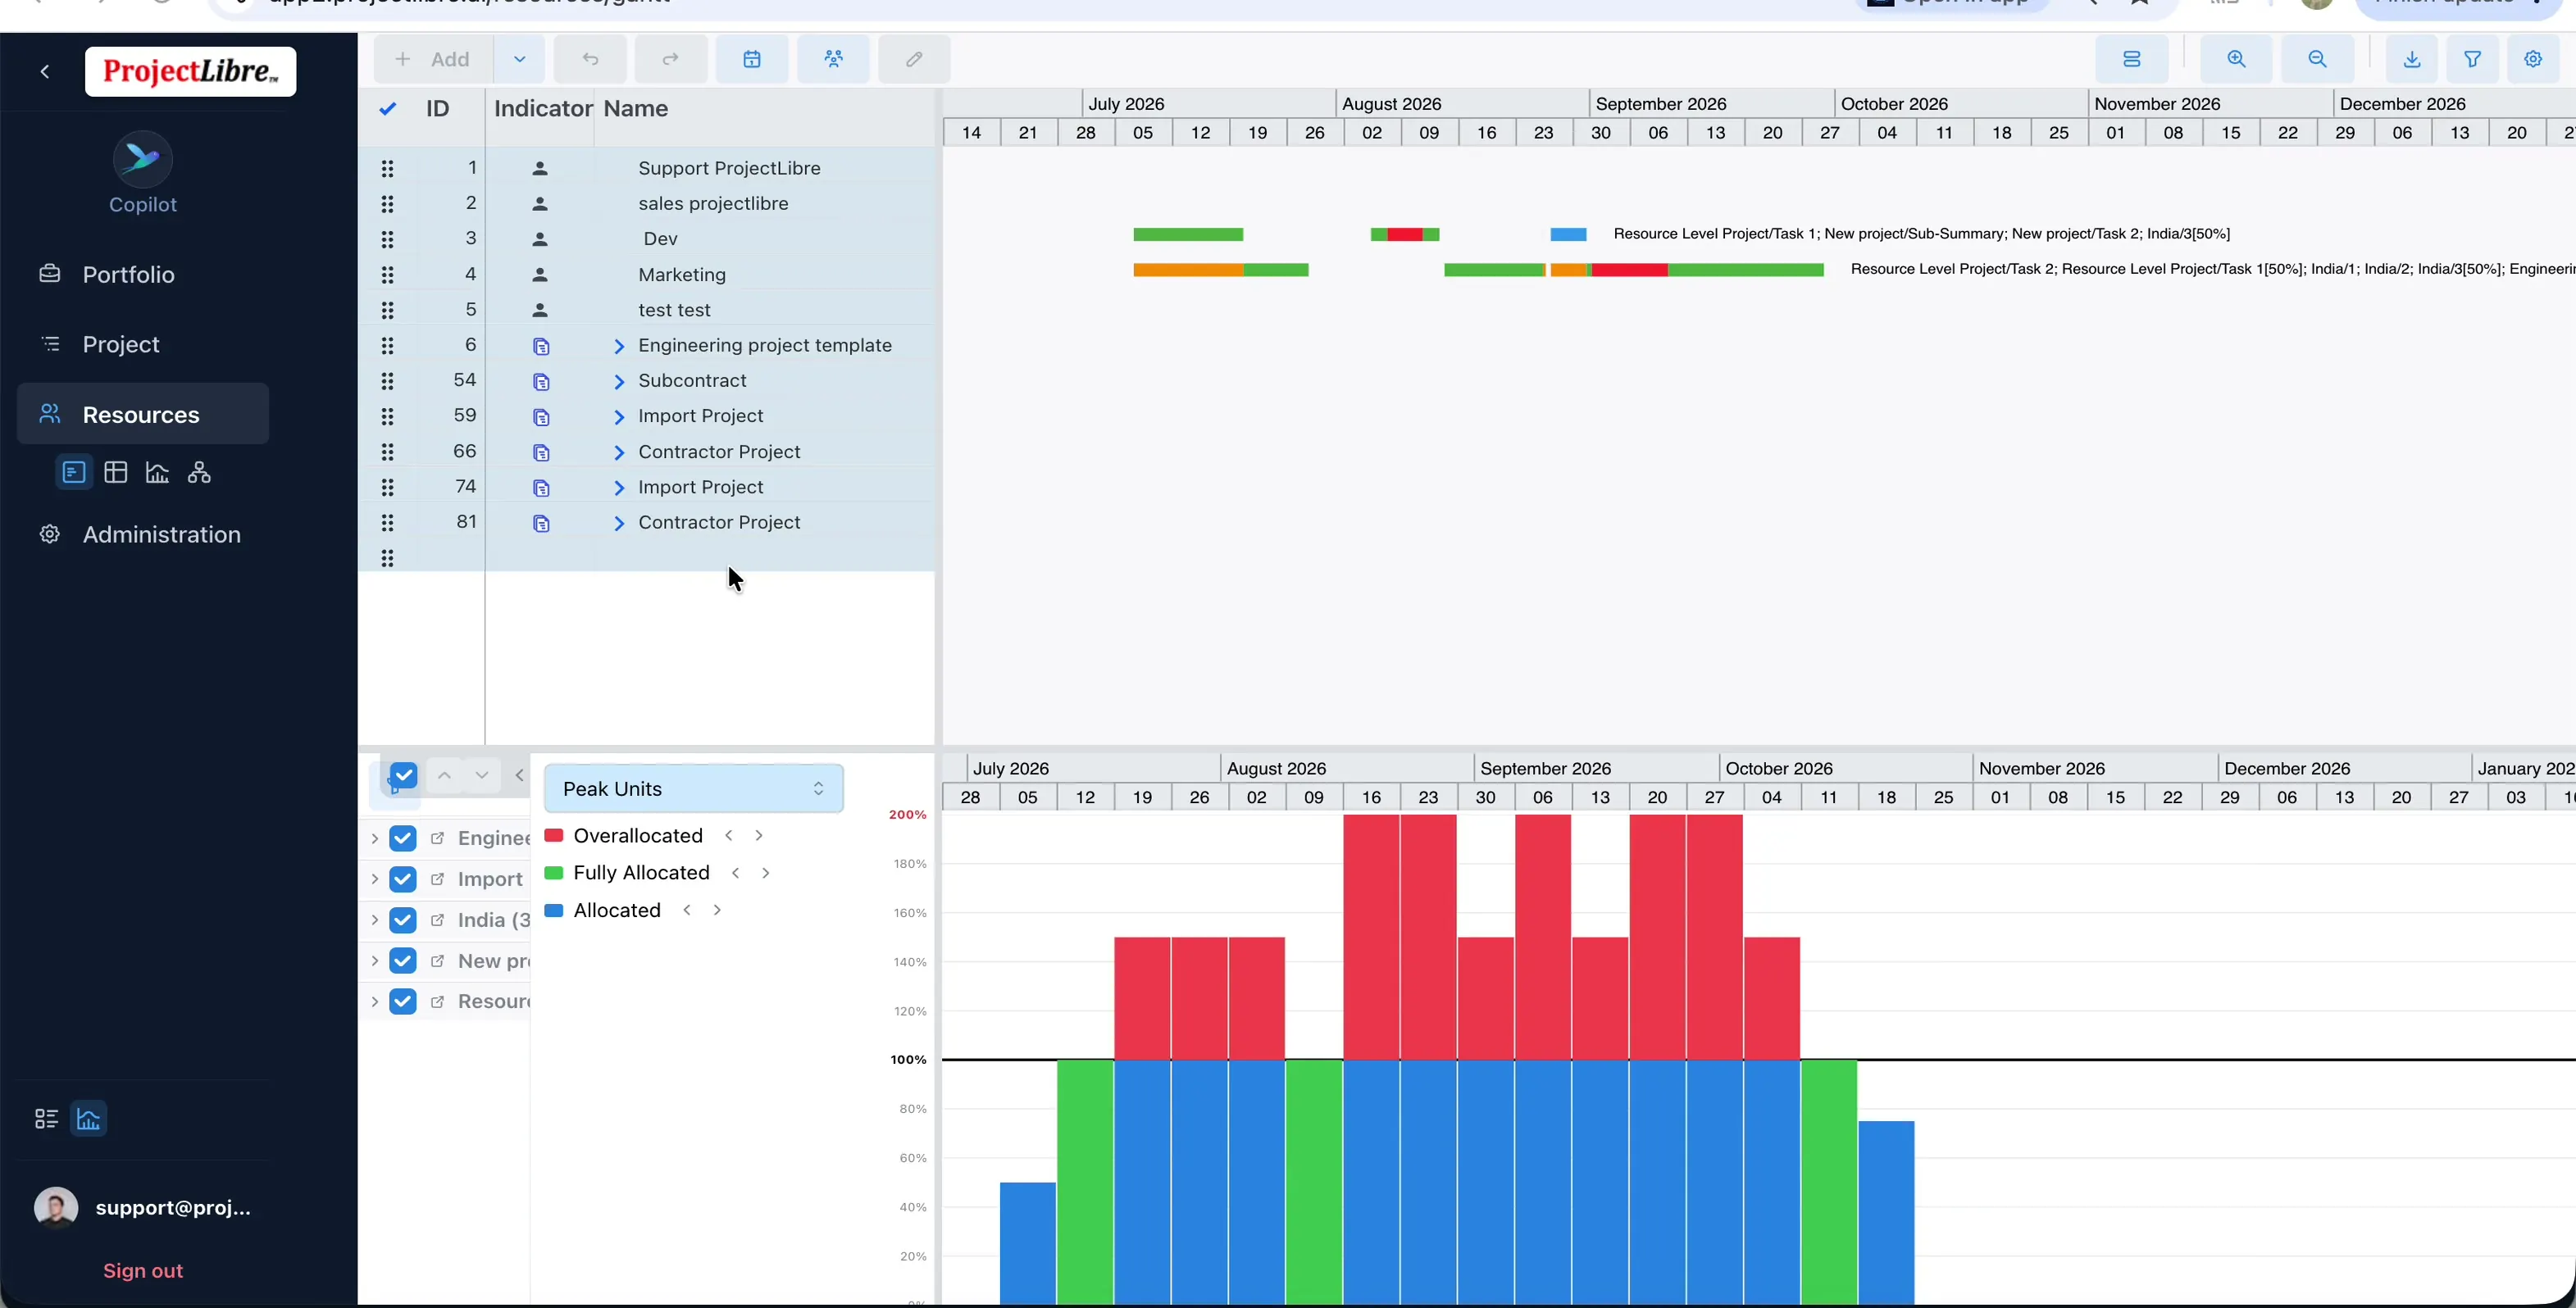Click the resource group people toolbar icon

point(833,60)
